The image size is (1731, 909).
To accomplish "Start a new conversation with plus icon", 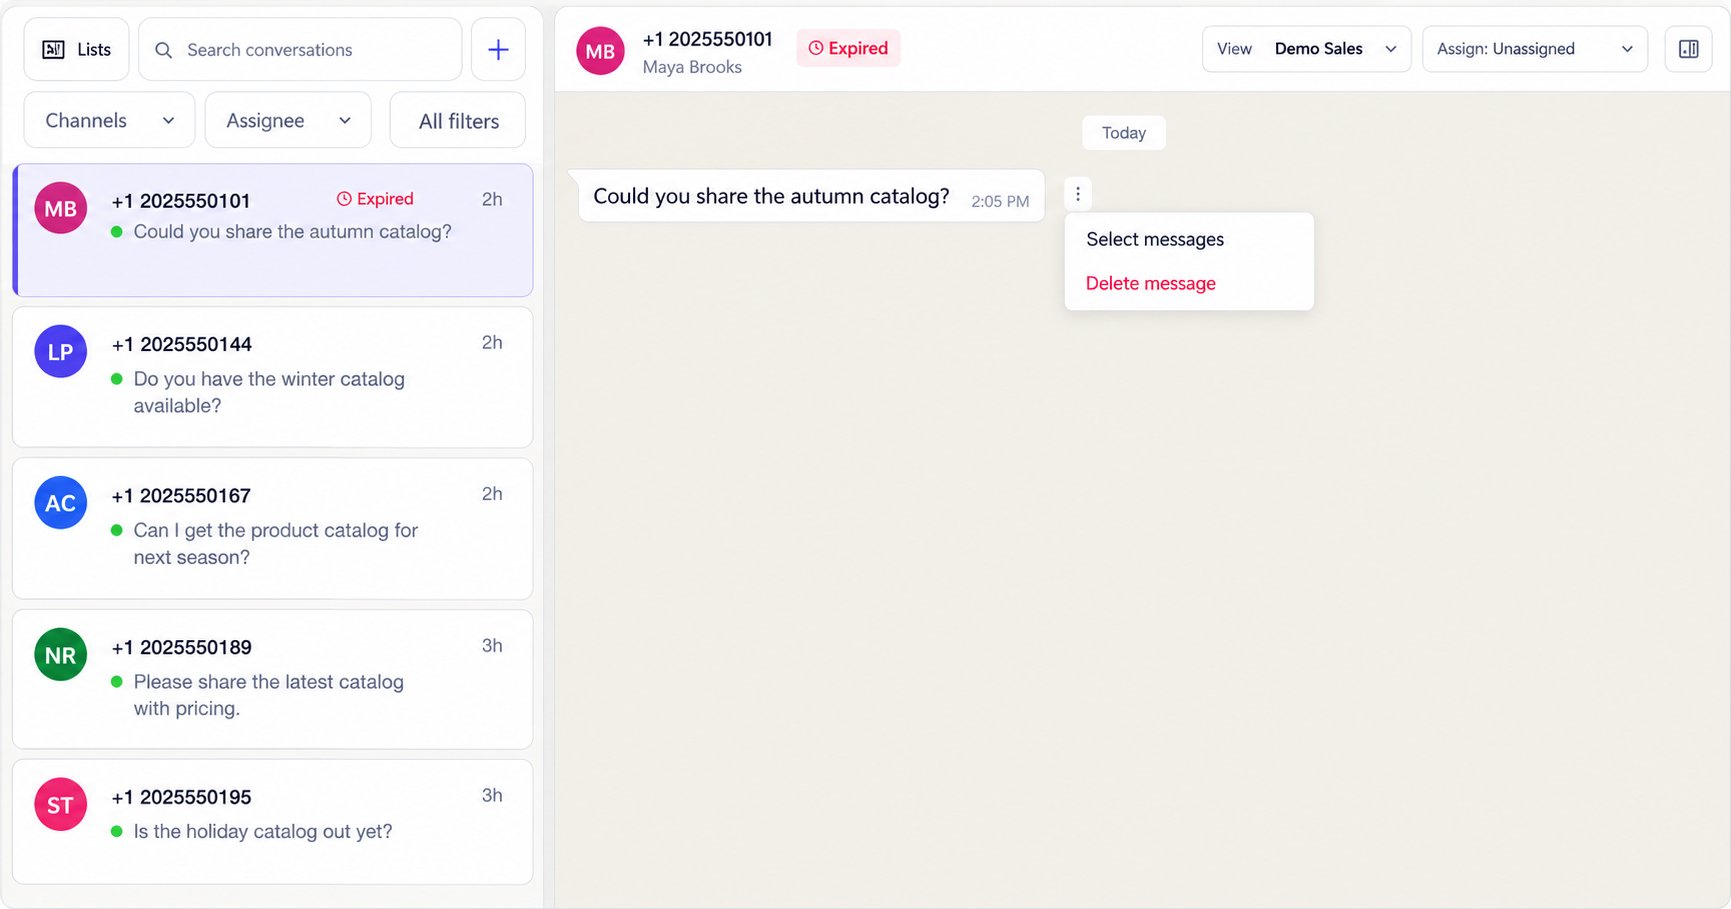I will (498, 49).
